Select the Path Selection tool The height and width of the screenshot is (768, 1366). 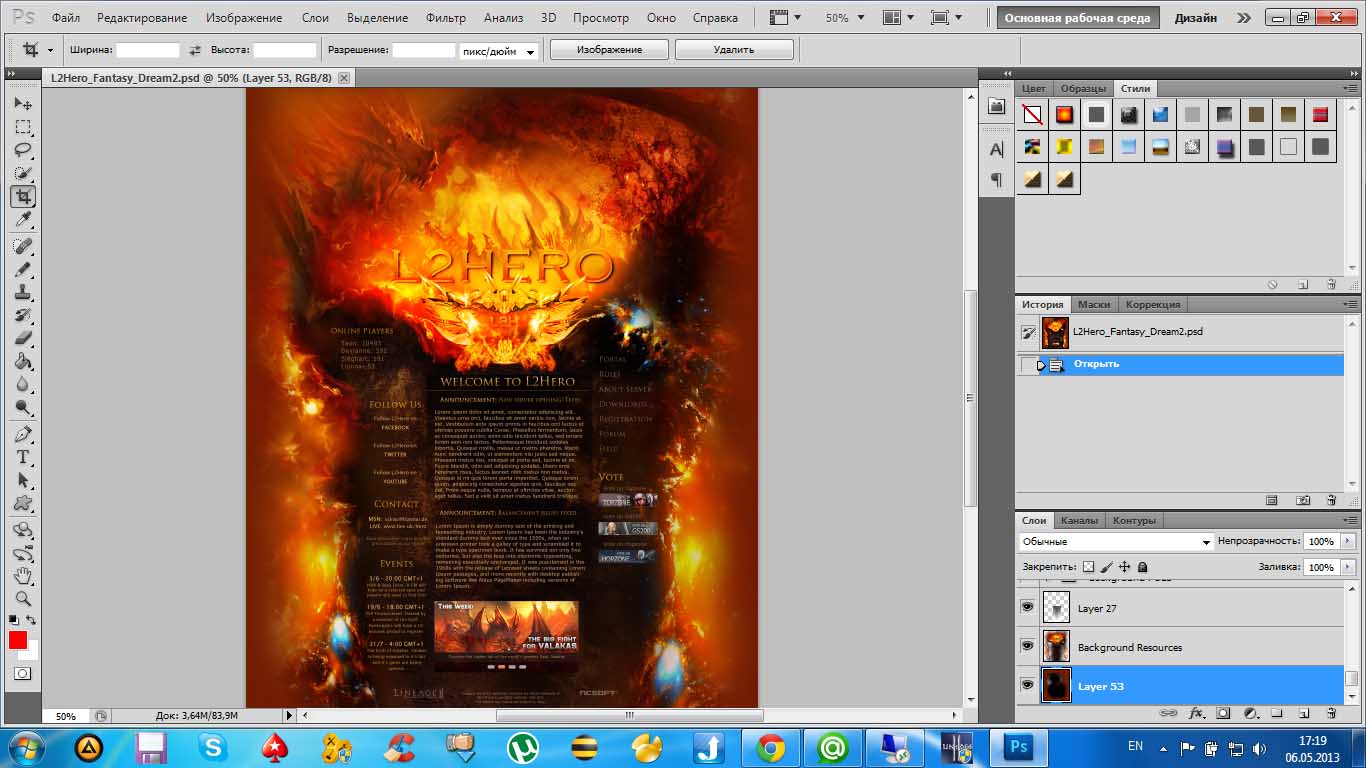(23, 481)
